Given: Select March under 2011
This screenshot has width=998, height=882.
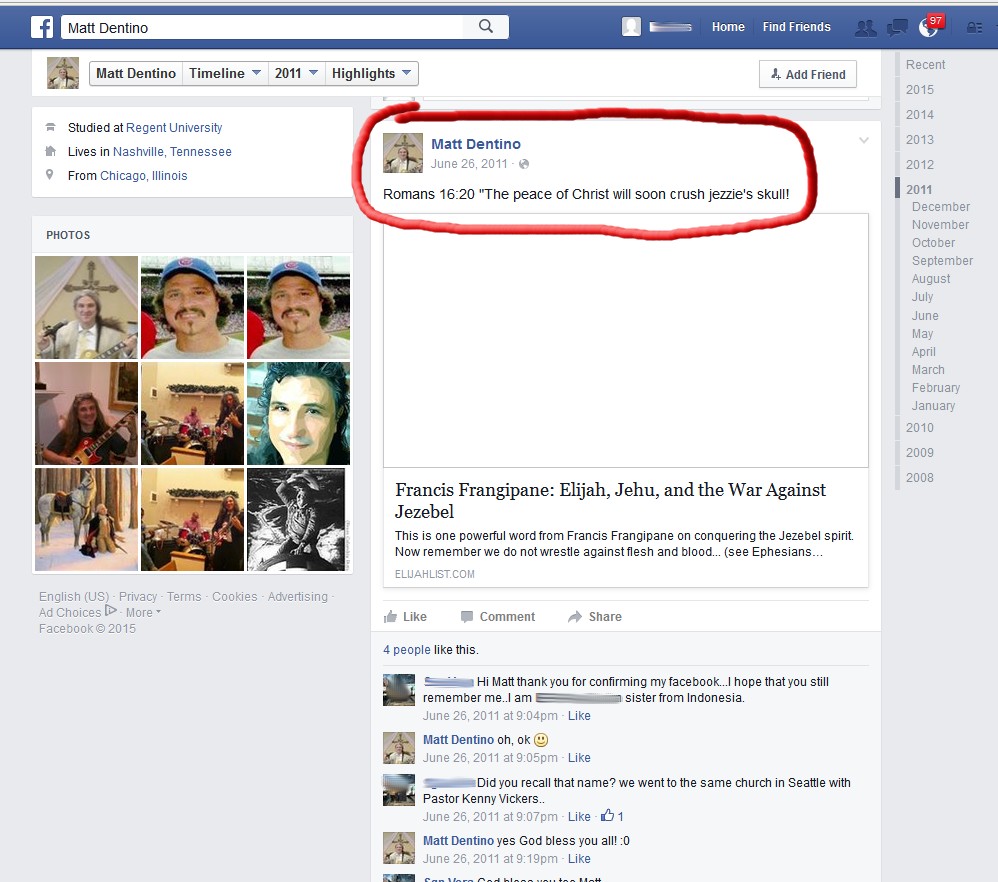Looking at the screenshot, I should tap(928, 370).
